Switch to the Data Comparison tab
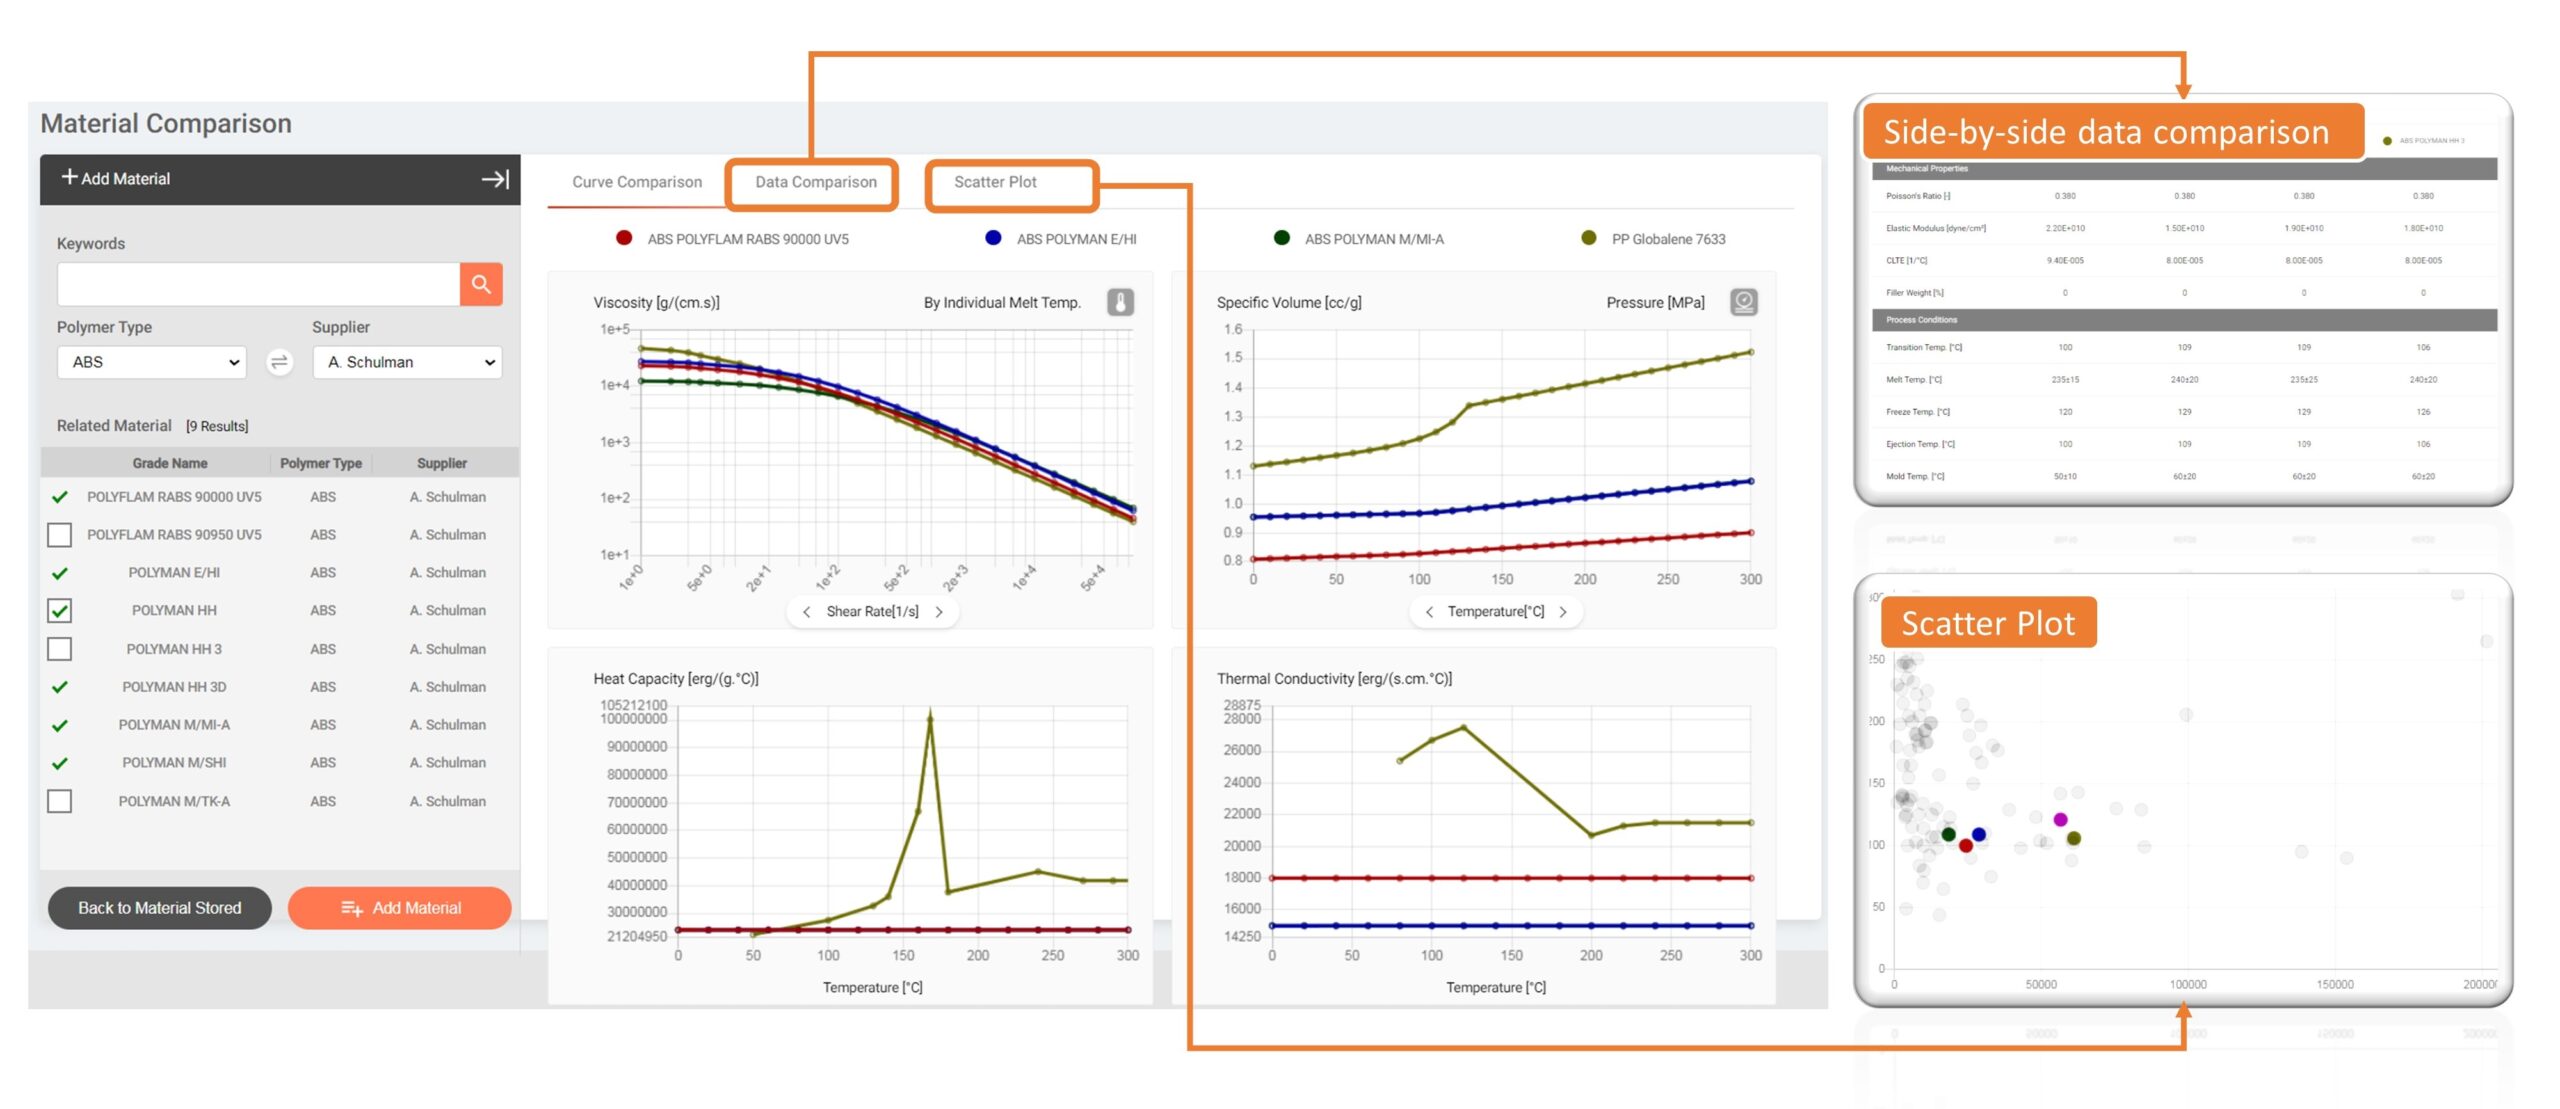Image resolution: width=2560 pixels, height=1109 pixels. pyautogui.click(x=815, y=182)
